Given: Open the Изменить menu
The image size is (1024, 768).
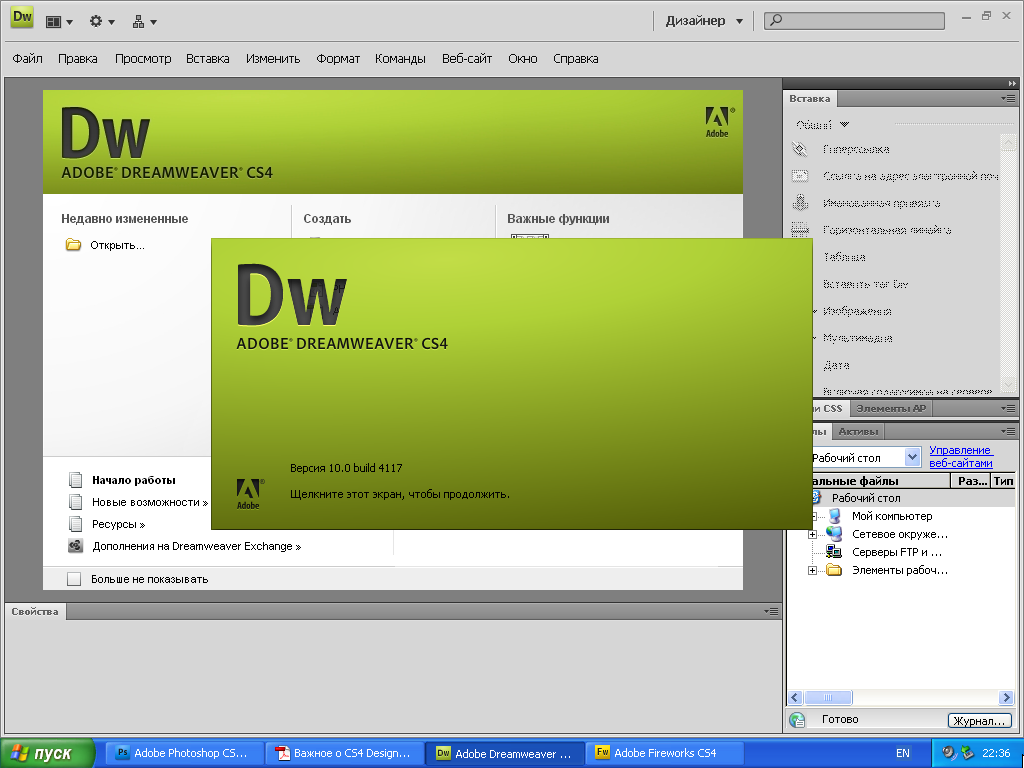Looking at the screenshot, I should 273,59.
